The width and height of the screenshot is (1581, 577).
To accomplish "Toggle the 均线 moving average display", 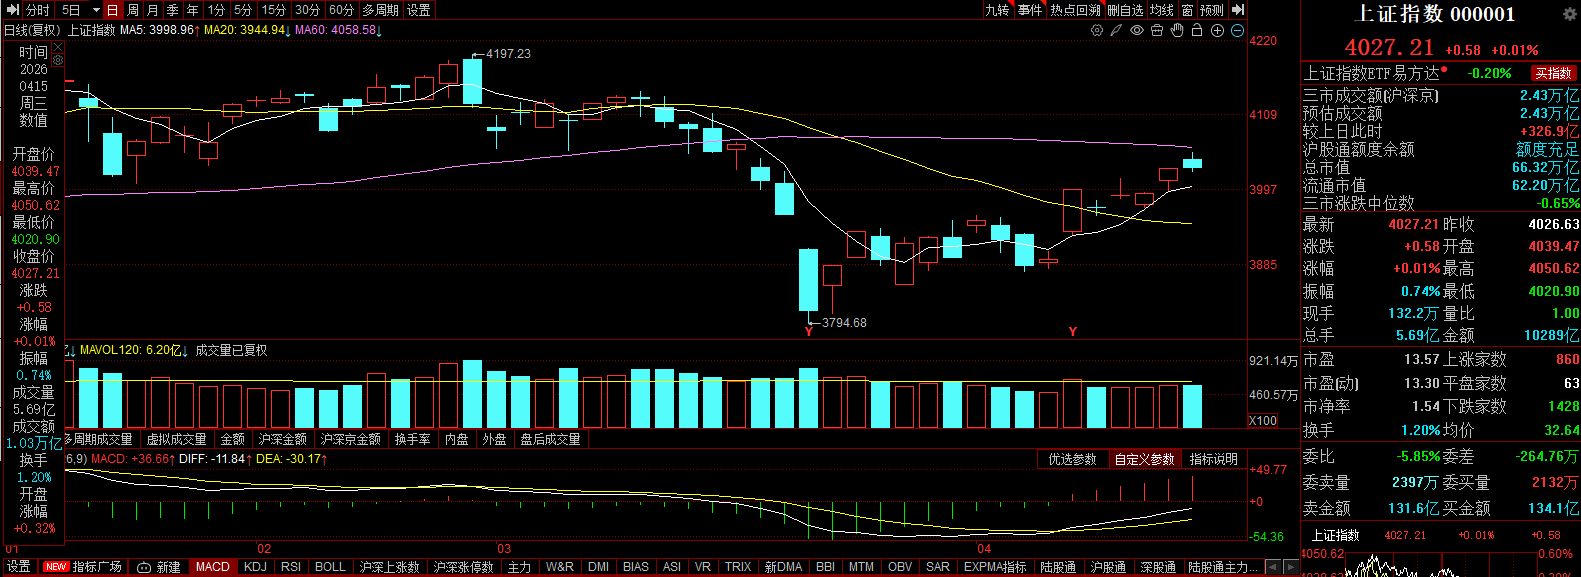I will point(1161,10).
